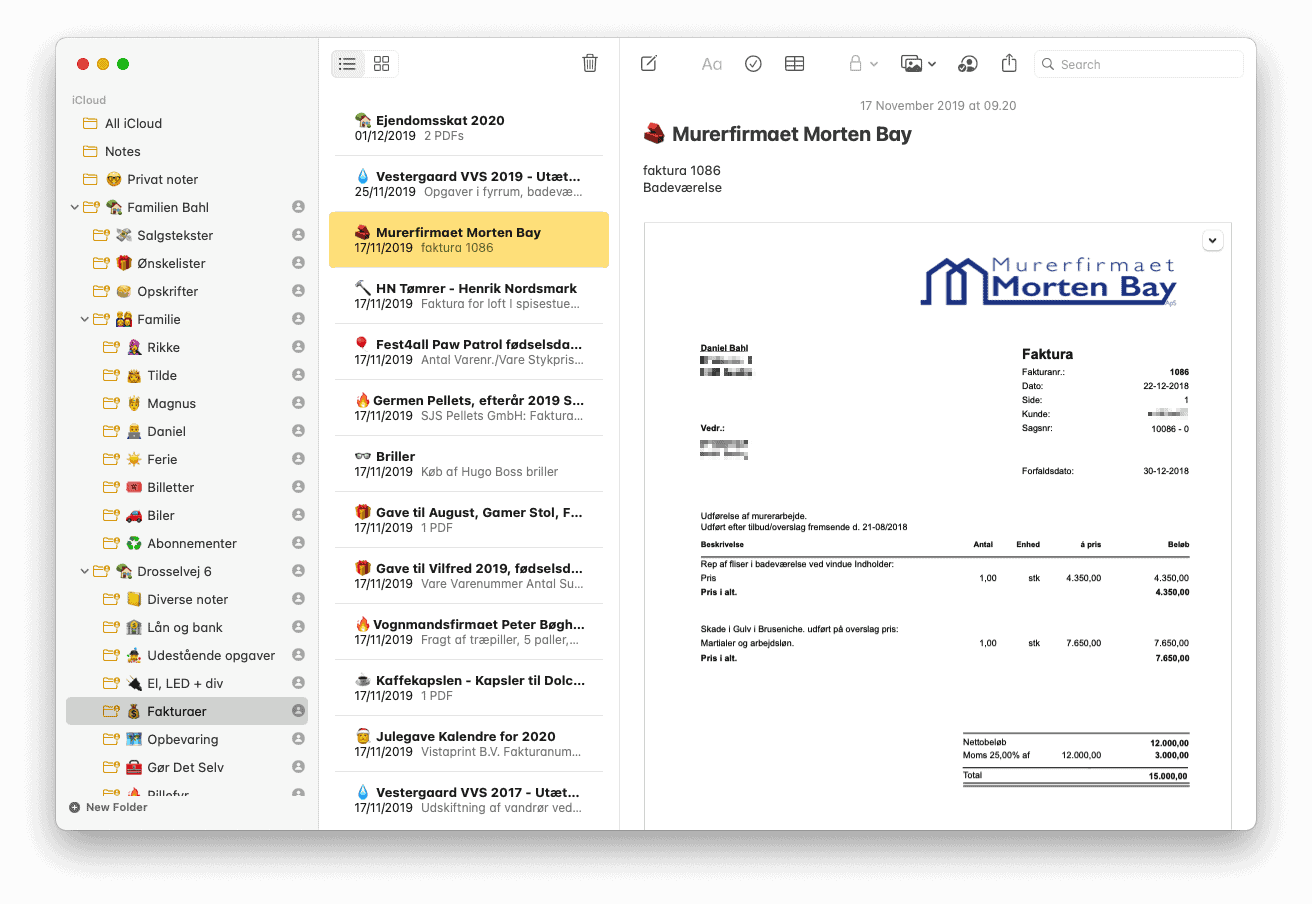1312x904 pixels.
Task: Open the Billetter folder
Action: pyautogui.click(x=187, y=487)
